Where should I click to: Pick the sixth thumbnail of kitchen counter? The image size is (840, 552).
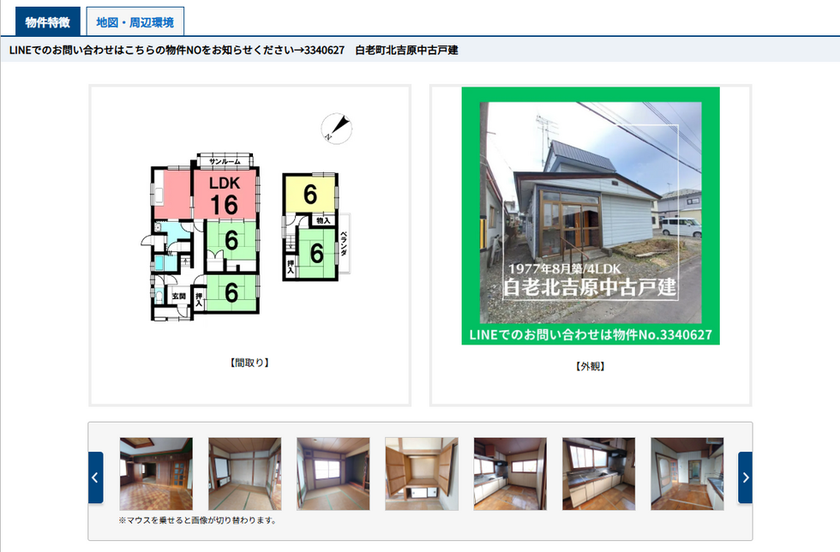tap(599, 474)
